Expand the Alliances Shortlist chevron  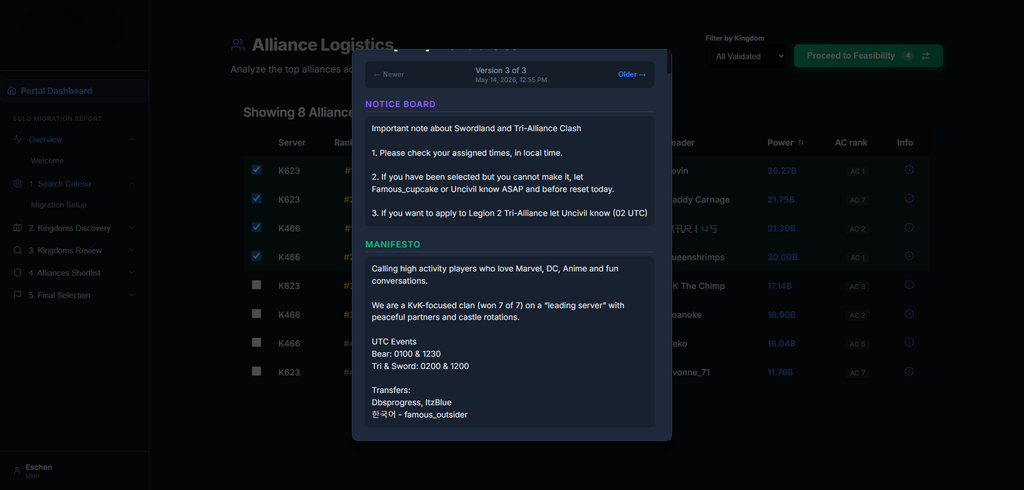[x=132, y=272]
